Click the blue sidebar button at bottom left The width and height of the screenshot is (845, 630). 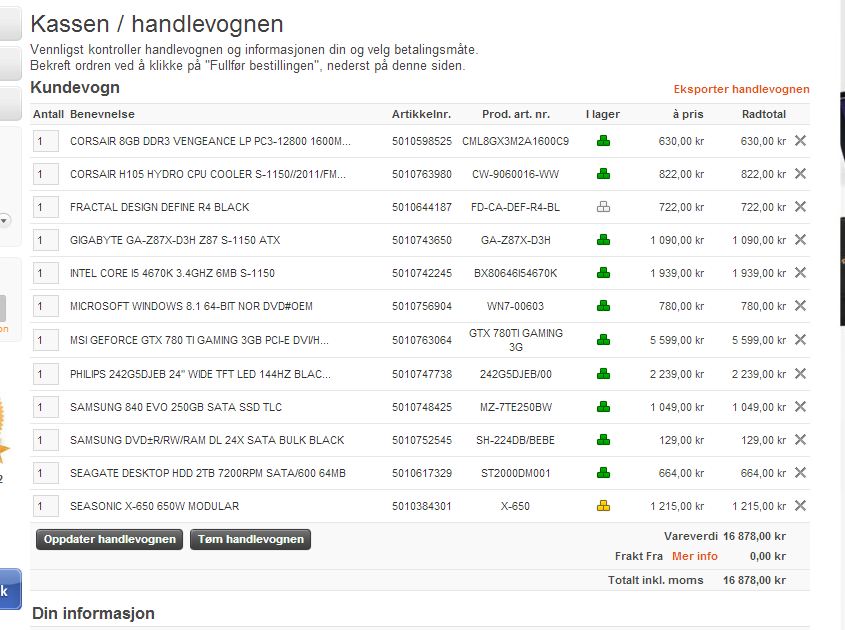(10, 589)
